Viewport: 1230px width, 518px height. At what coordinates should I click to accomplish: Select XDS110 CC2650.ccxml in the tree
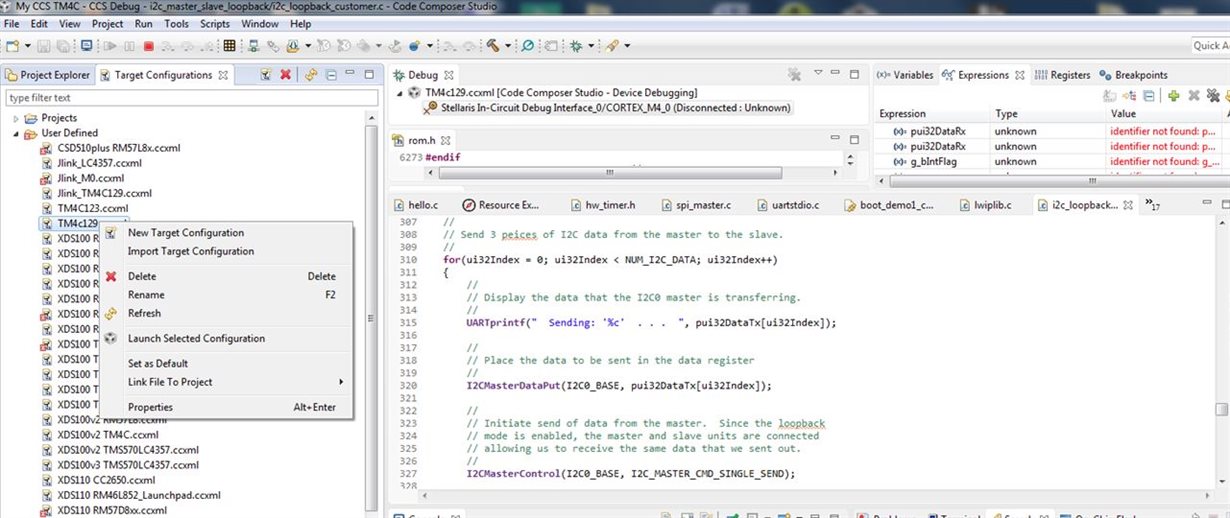(107, 480)
